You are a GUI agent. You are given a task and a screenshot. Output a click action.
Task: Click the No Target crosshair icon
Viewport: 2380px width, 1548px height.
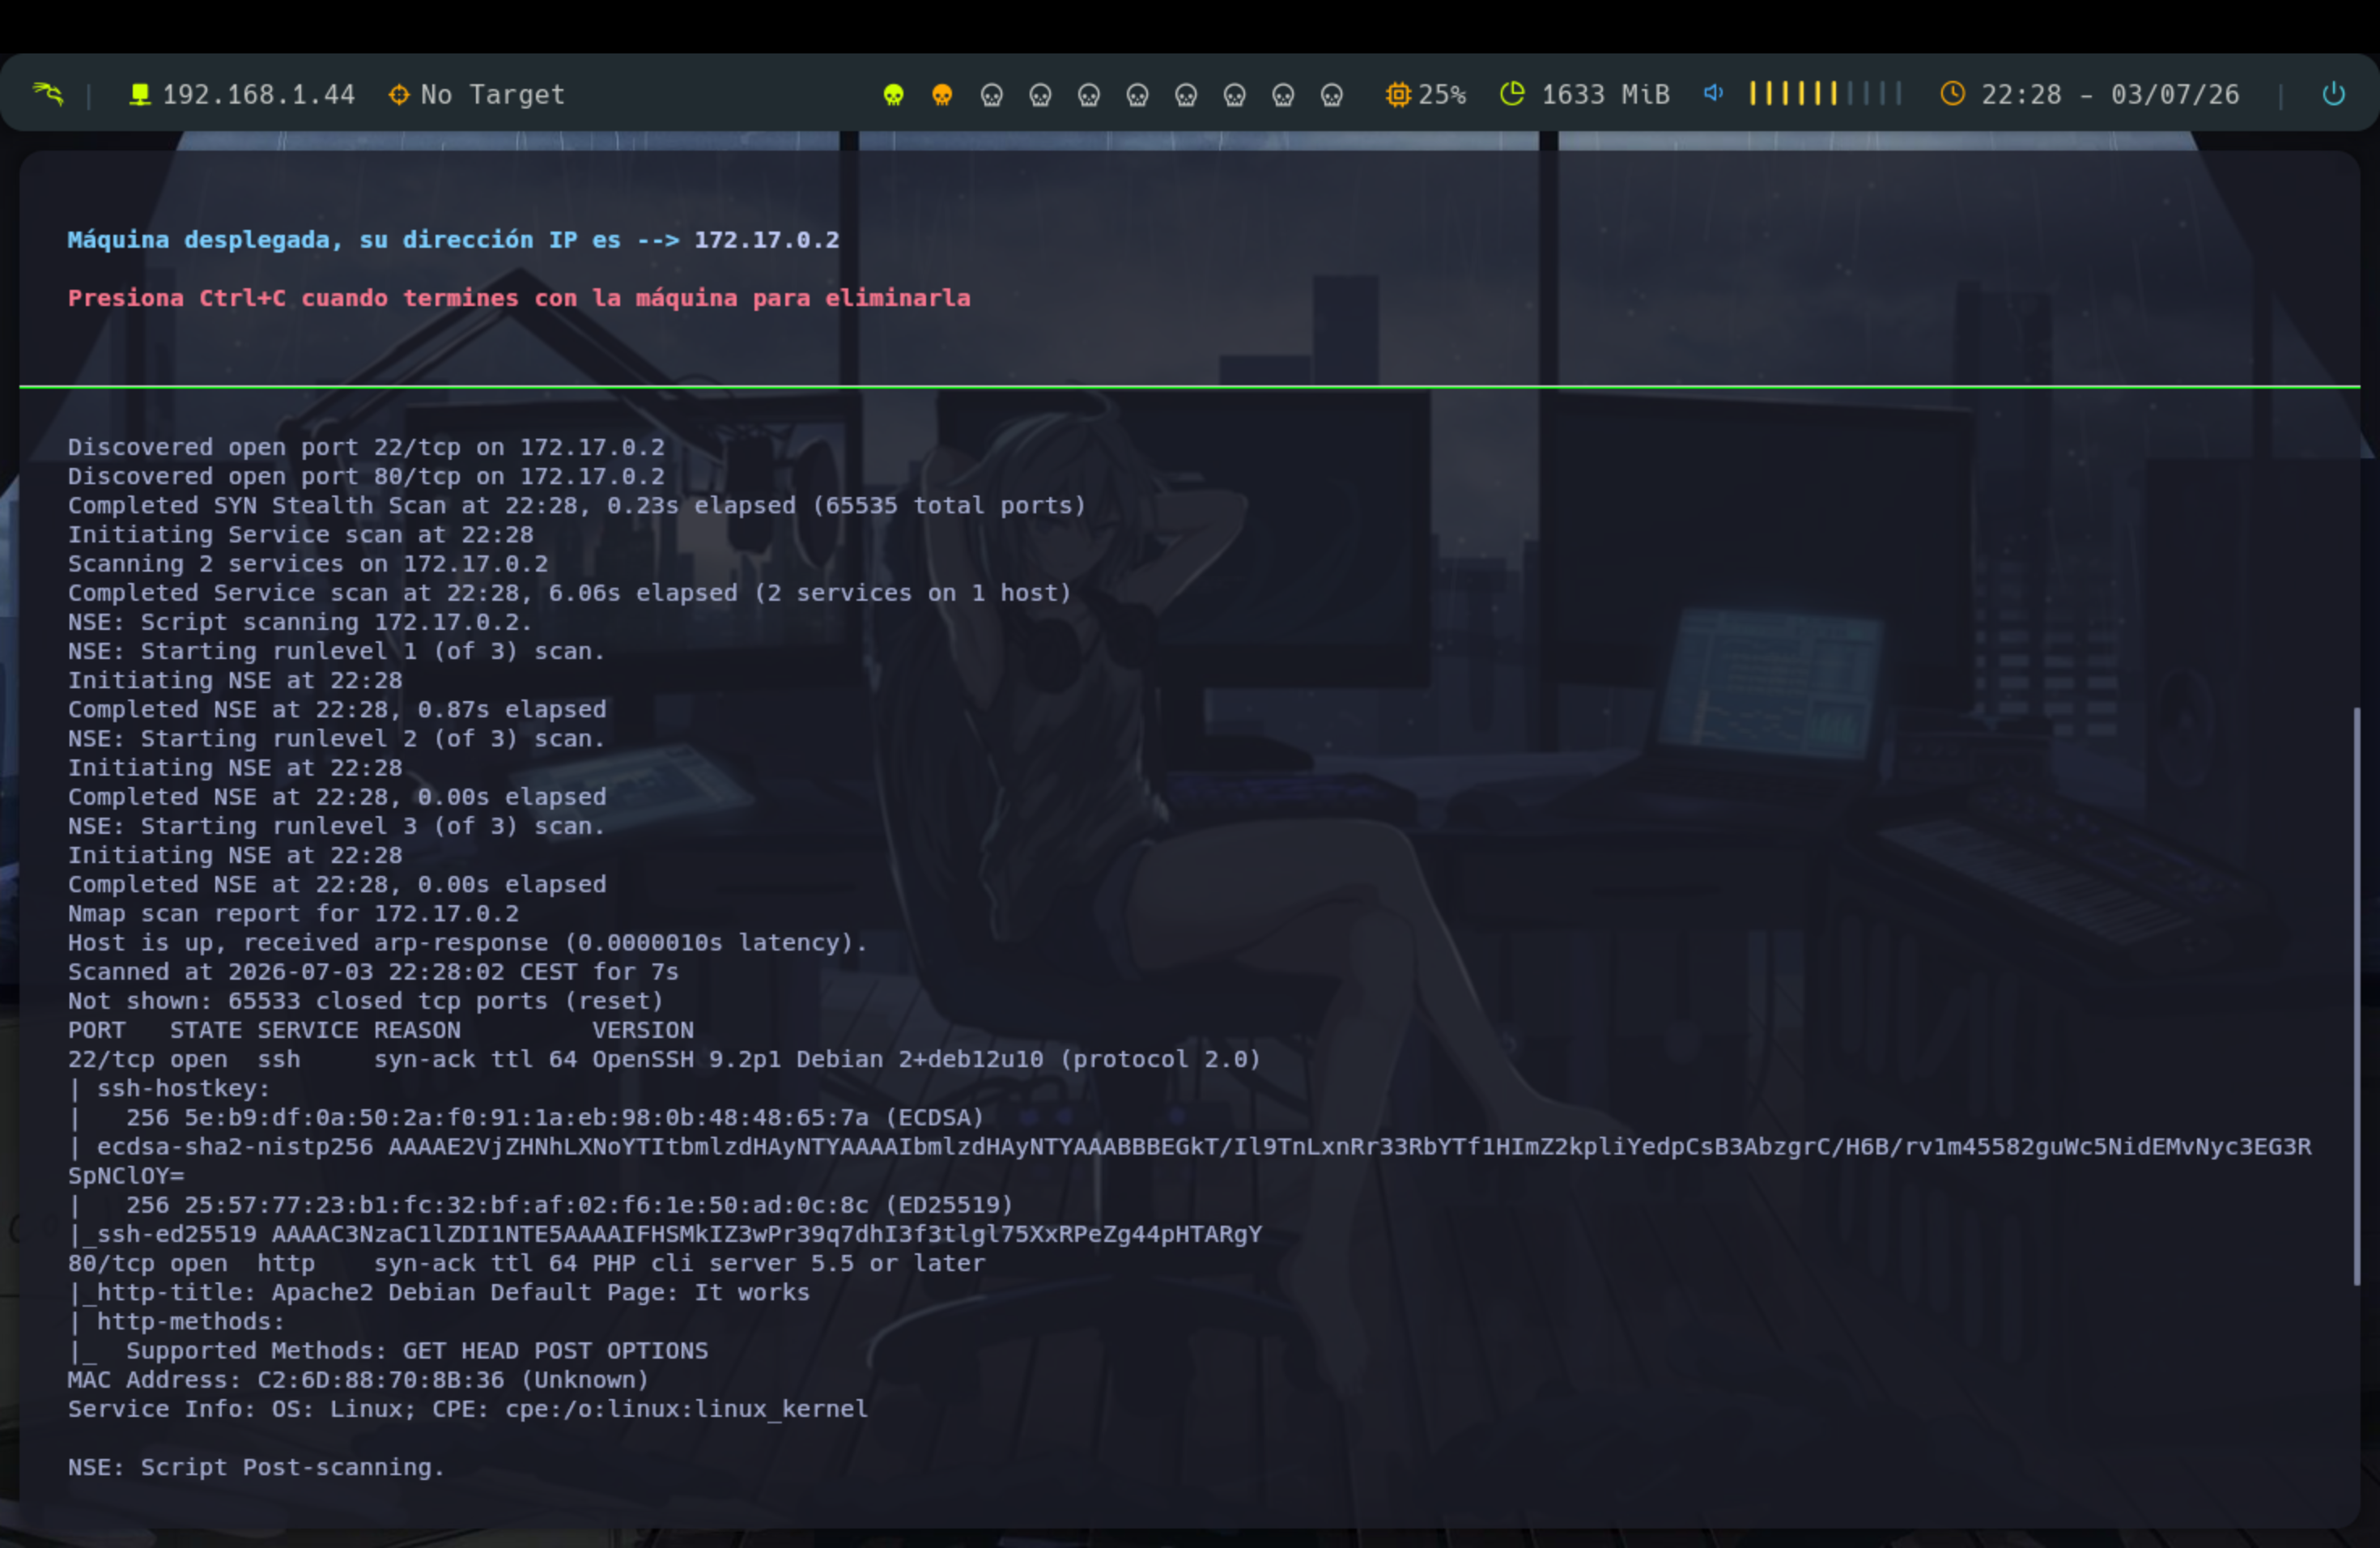[x=398, y=94]
